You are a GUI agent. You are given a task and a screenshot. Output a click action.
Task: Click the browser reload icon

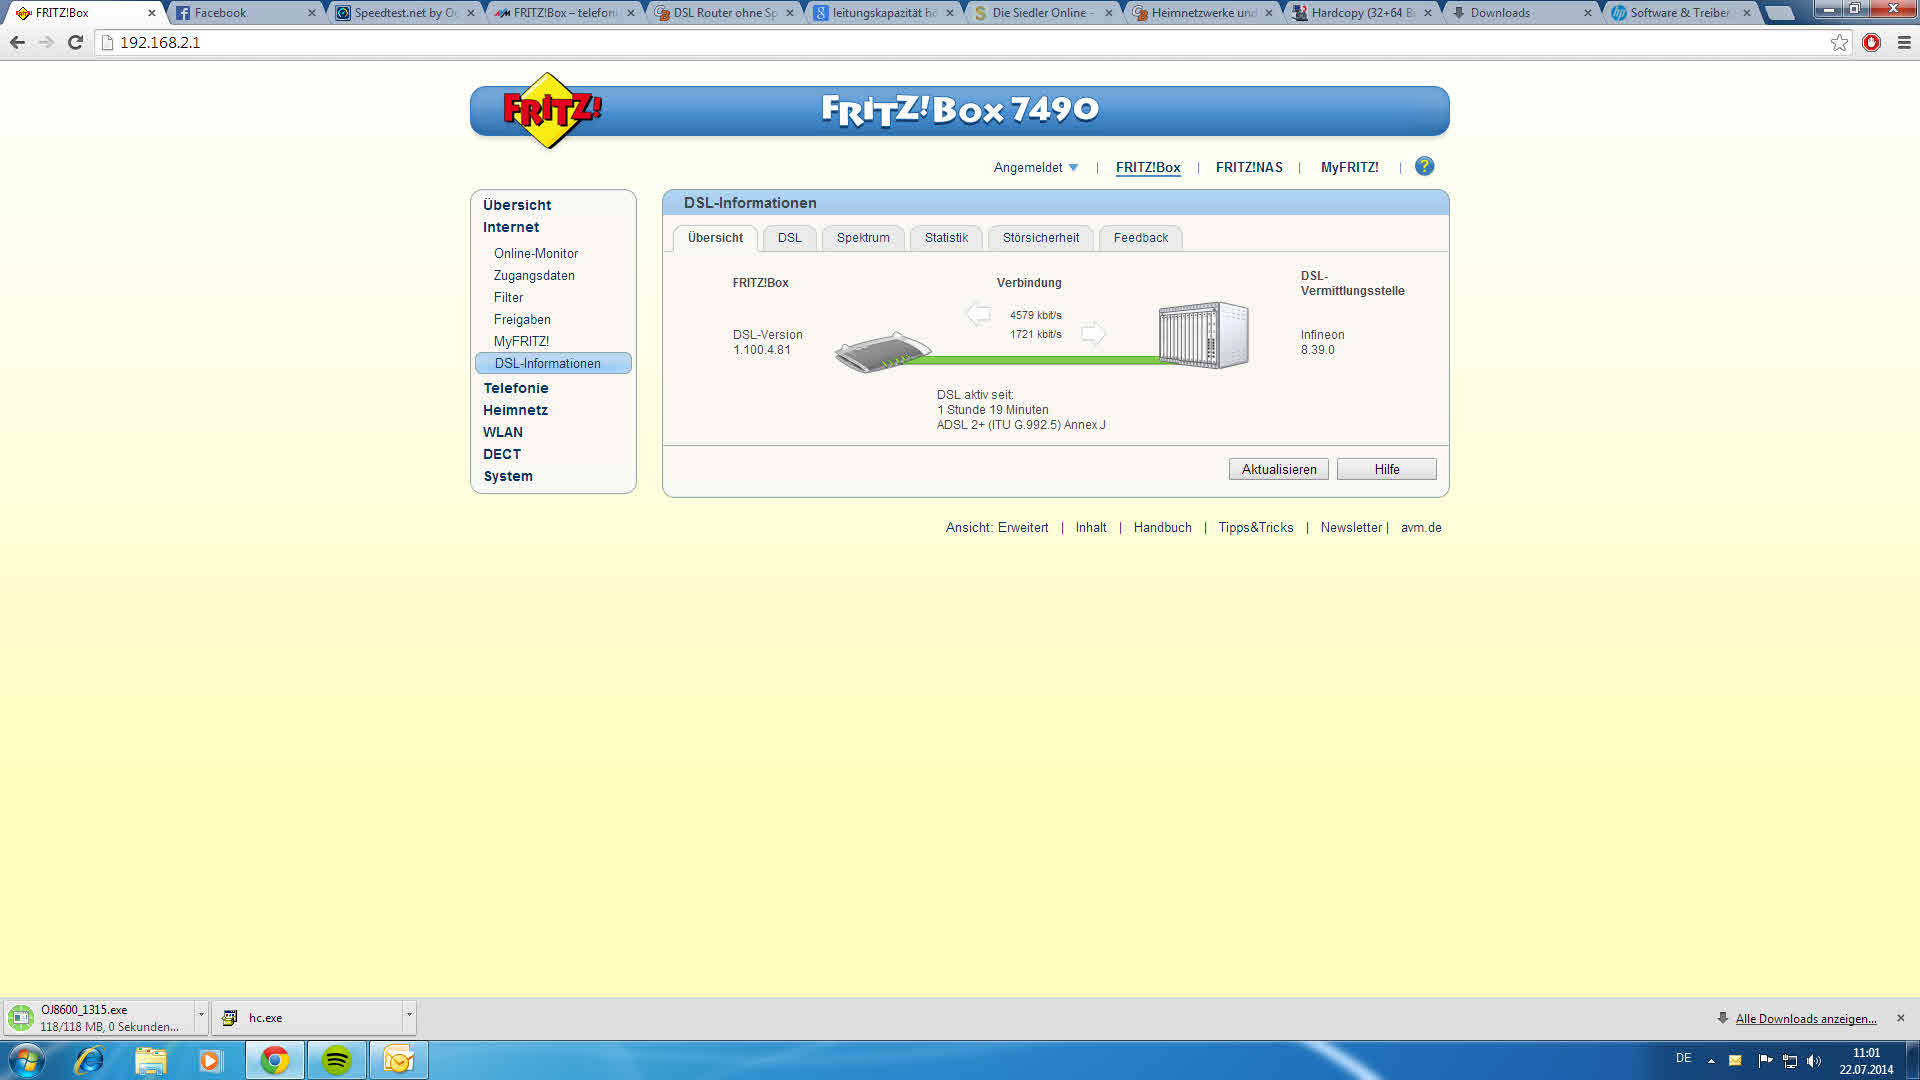[75, 43]
